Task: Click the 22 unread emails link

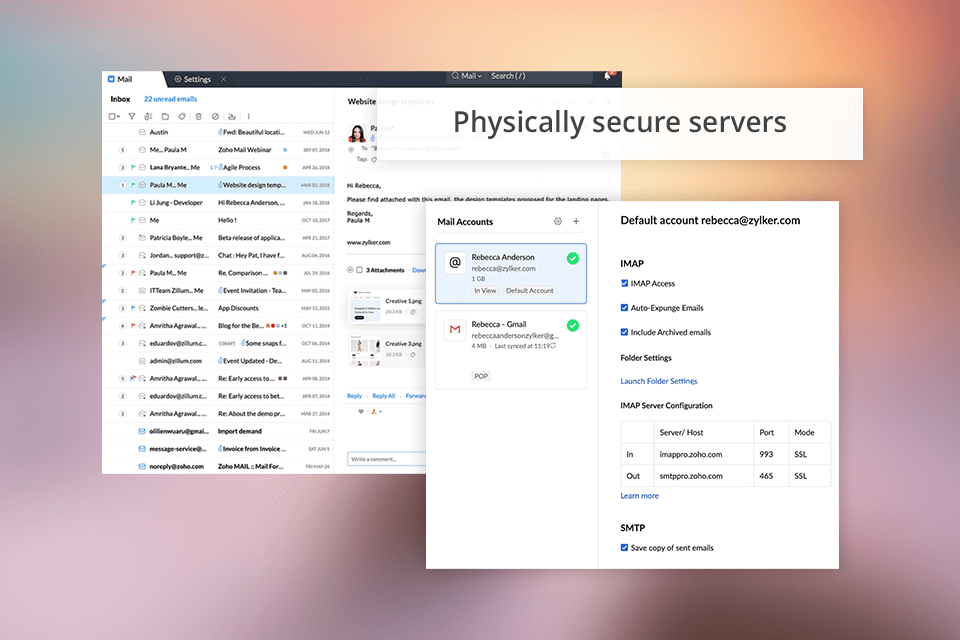Action: pyautogui.click(x=171, y=99)
